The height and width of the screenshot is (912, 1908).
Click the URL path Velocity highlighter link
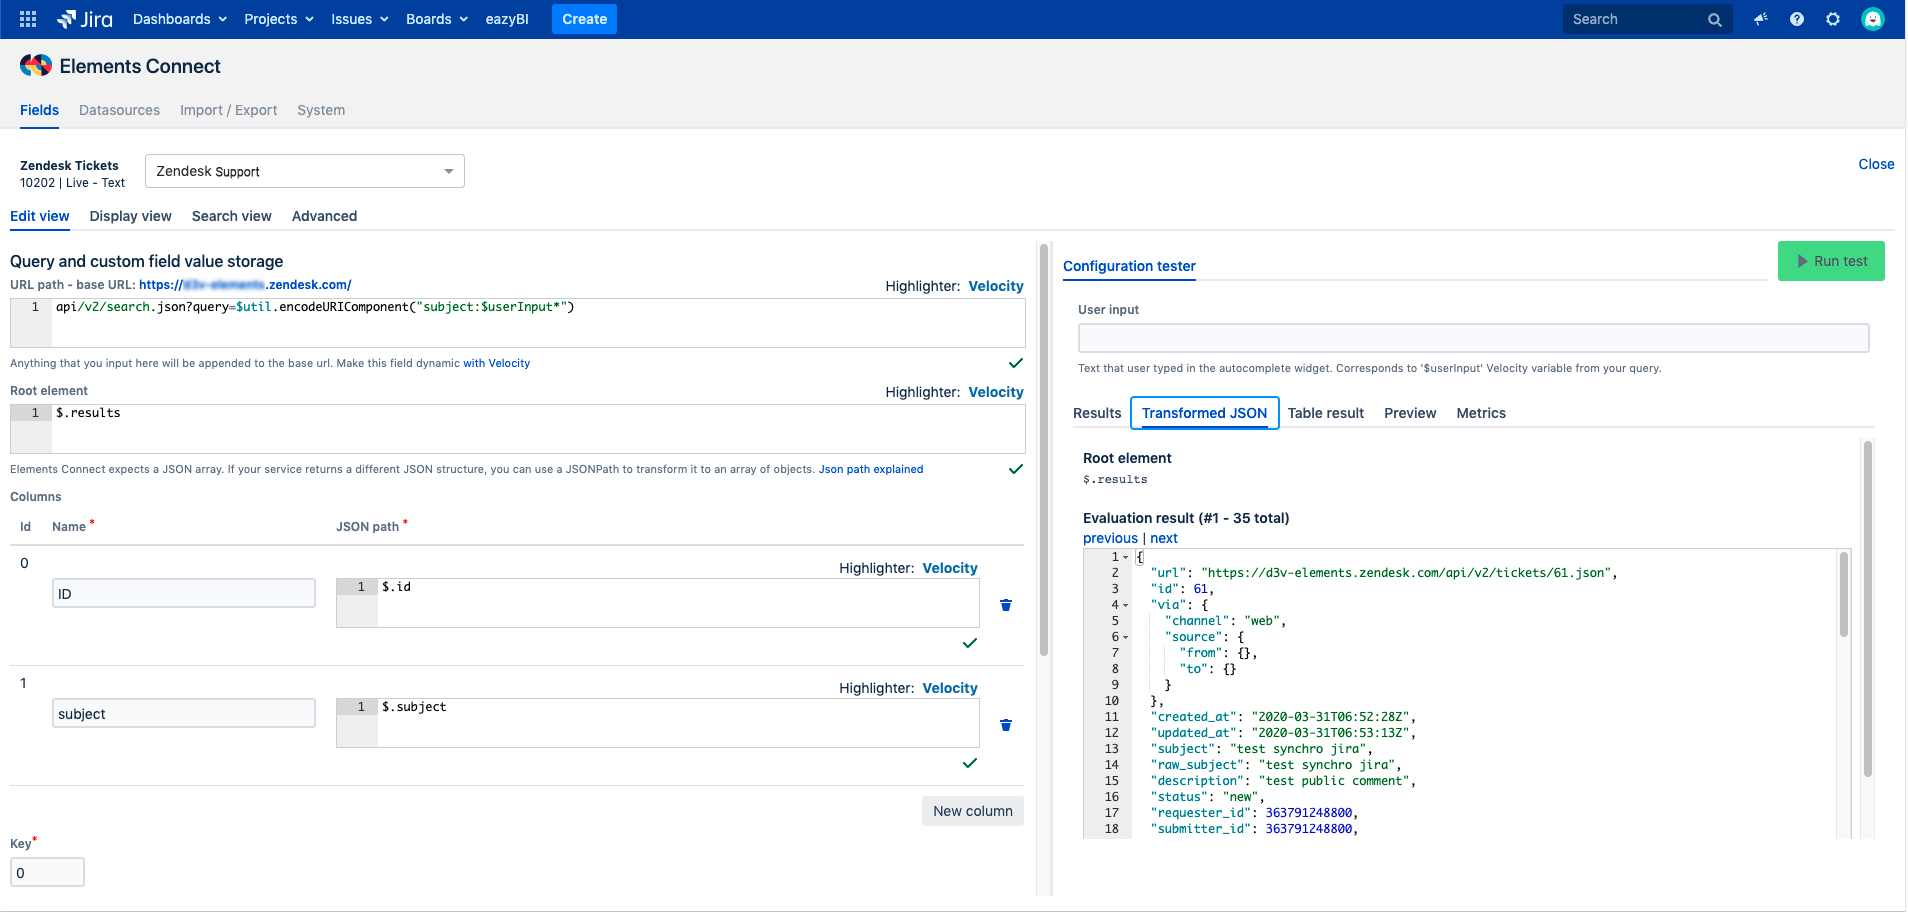[x=995, y=286]
